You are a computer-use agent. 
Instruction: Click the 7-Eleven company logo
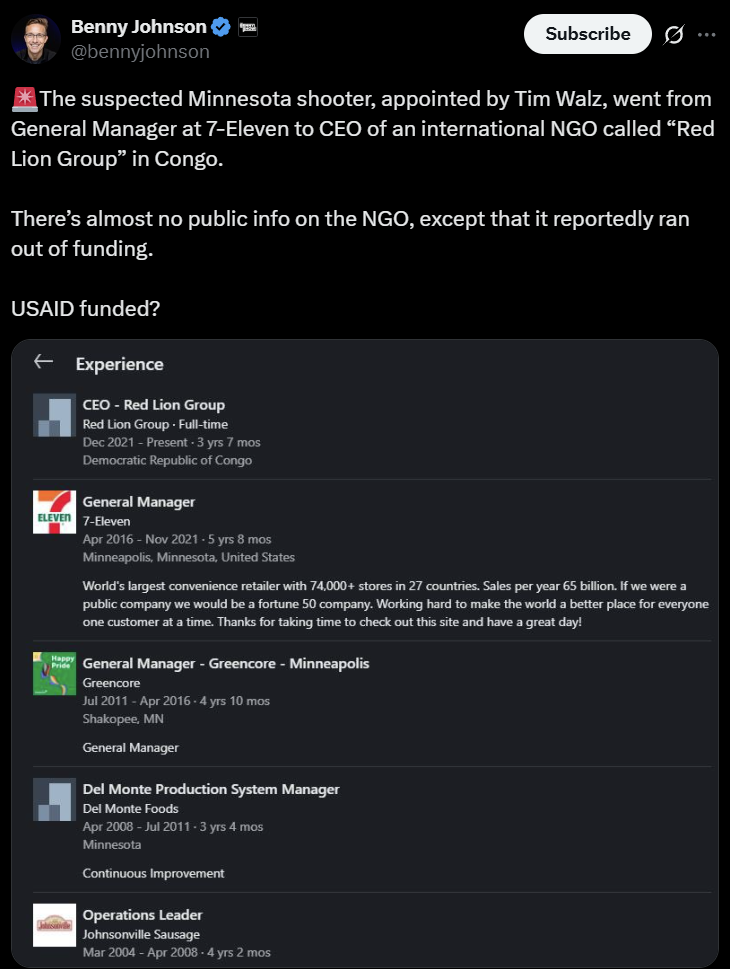(x=54, y=511)
